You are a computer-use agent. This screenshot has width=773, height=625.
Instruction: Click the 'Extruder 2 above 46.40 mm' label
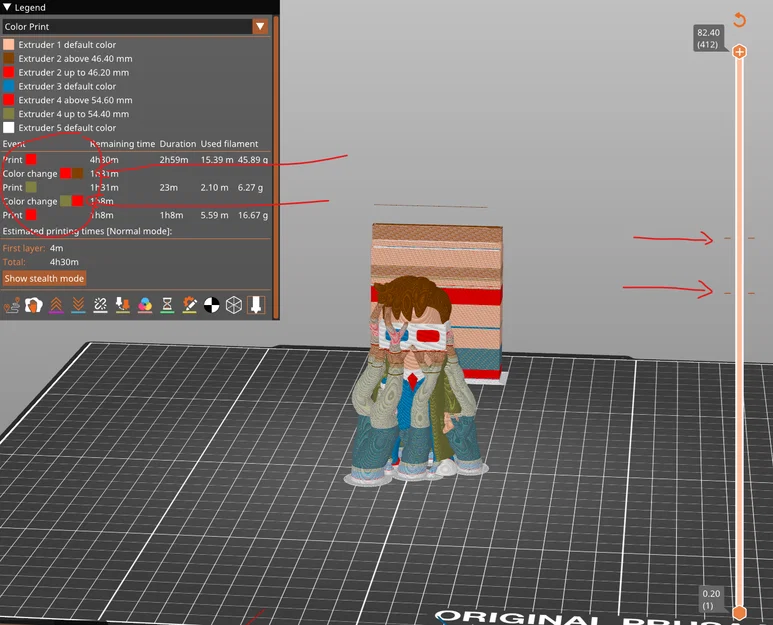click(75, 59)
